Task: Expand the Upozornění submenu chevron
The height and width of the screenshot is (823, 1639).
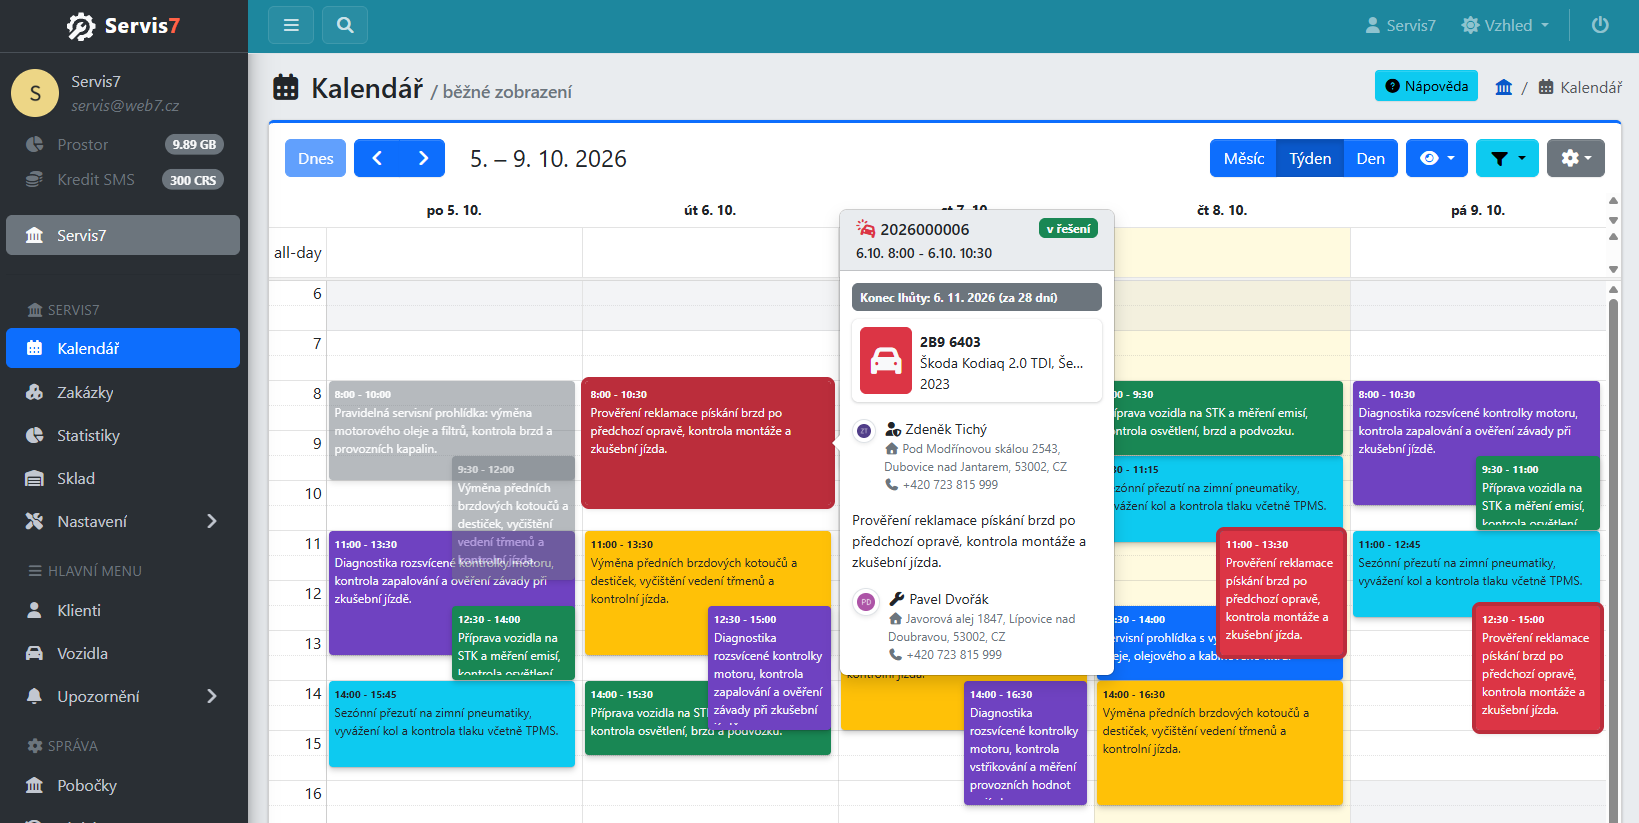Action: pos(211,696)
